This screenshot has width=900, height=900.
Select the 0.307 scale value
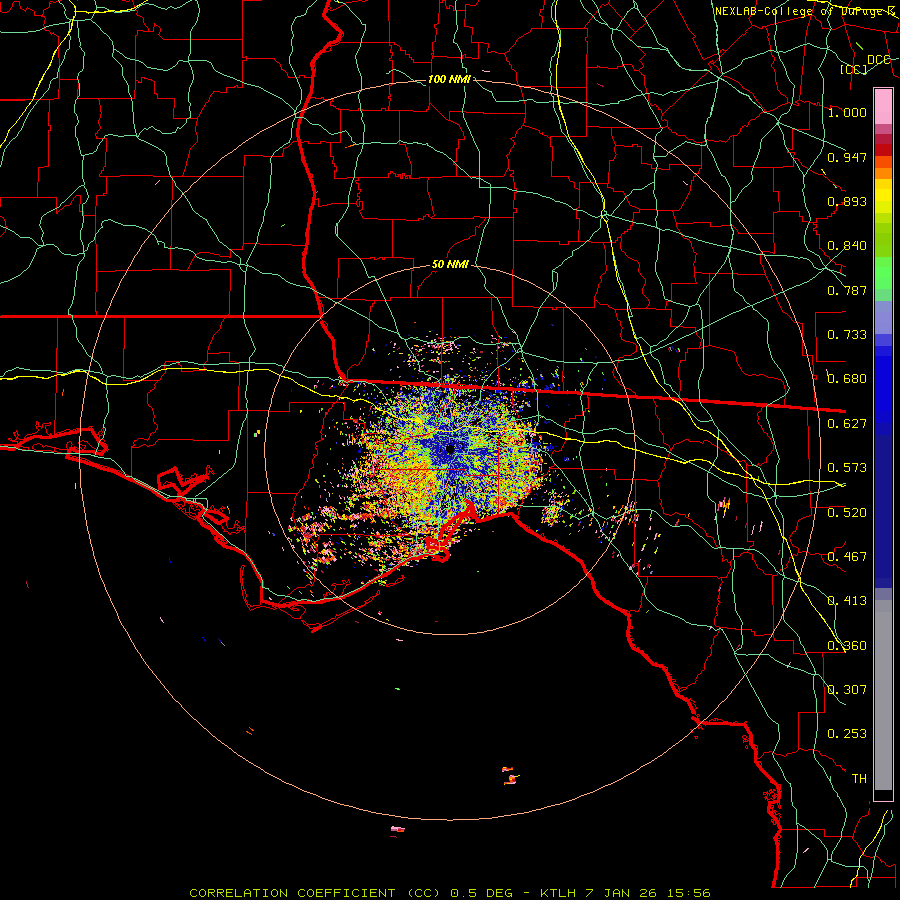[x=847, y=690]
